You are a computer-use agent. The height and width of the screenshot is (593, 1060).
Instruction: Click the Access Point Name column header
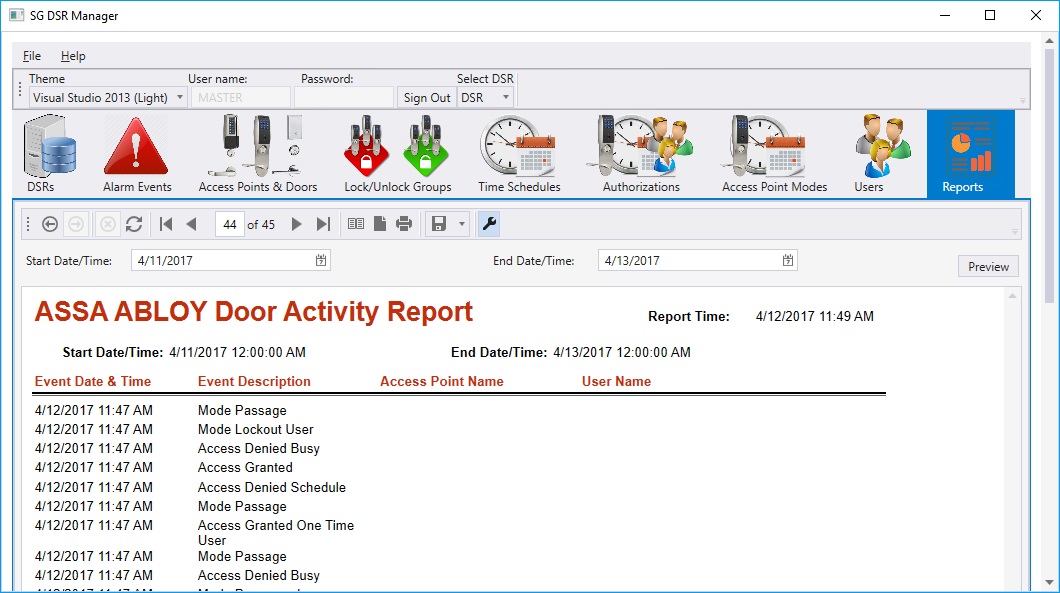point(441,381)
